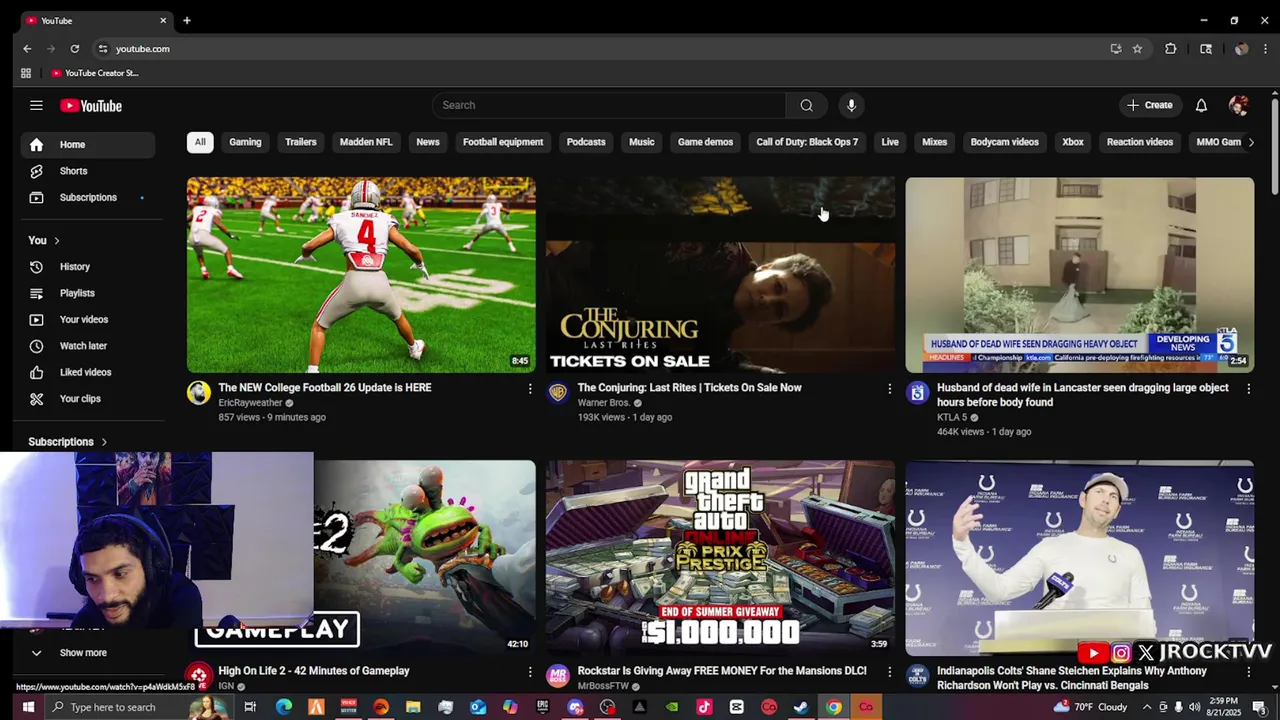1280x720 pixels.
Task: Select the Gaming filter chip
Action: tap(245, 142)
